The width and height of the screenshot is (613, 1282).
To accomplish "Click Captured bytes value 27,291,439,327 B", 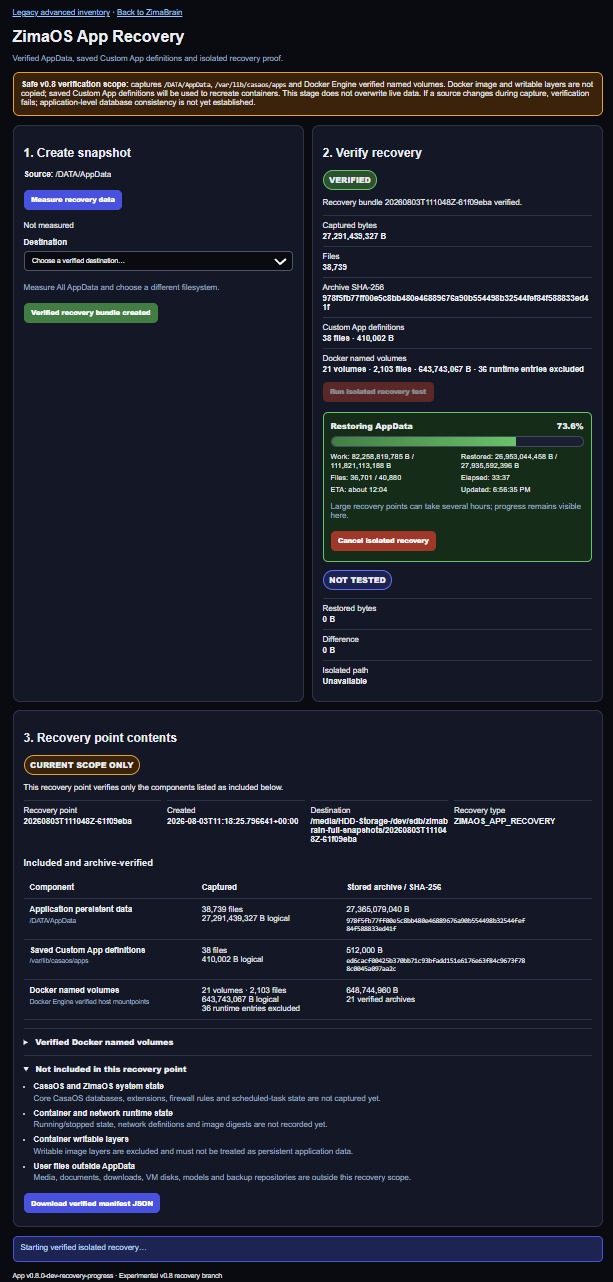I will coord(354,237).
